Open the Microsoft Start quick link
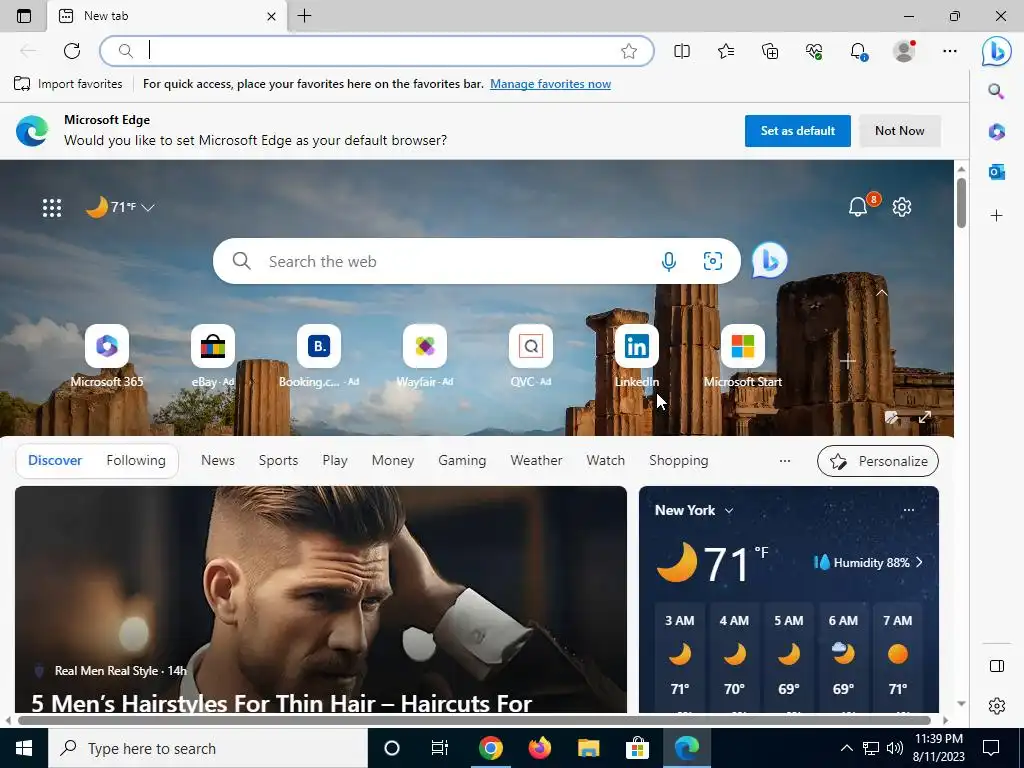Viewport: 1024px width, 768px height. pyautogui.click(x=743, y=357)
